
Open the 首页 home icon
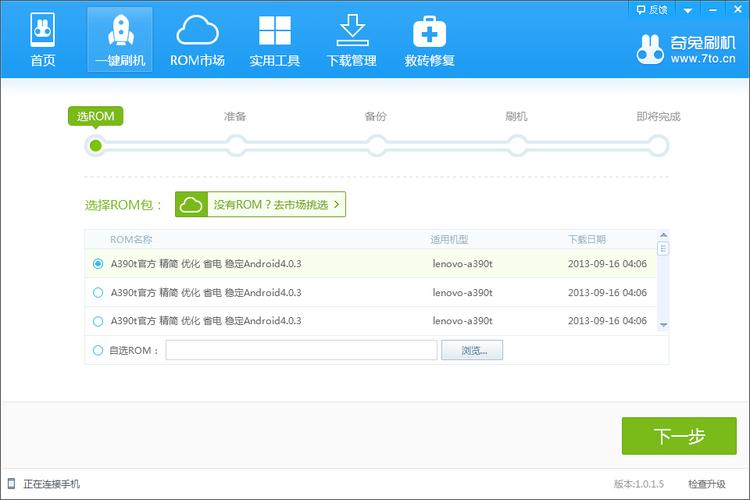[x=42, y=31]
